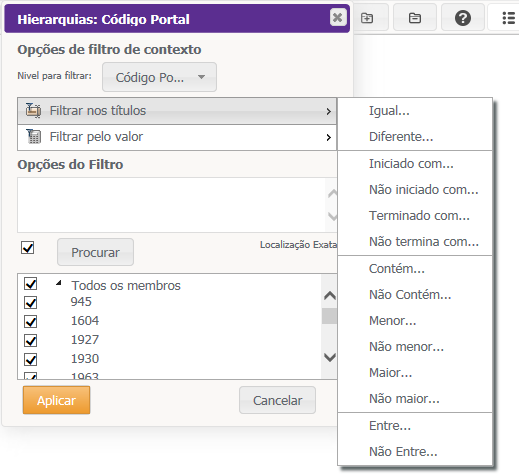This screenshot has width=519, height=475.
Task: Click the Cancelar button
Action: [277, 400]
